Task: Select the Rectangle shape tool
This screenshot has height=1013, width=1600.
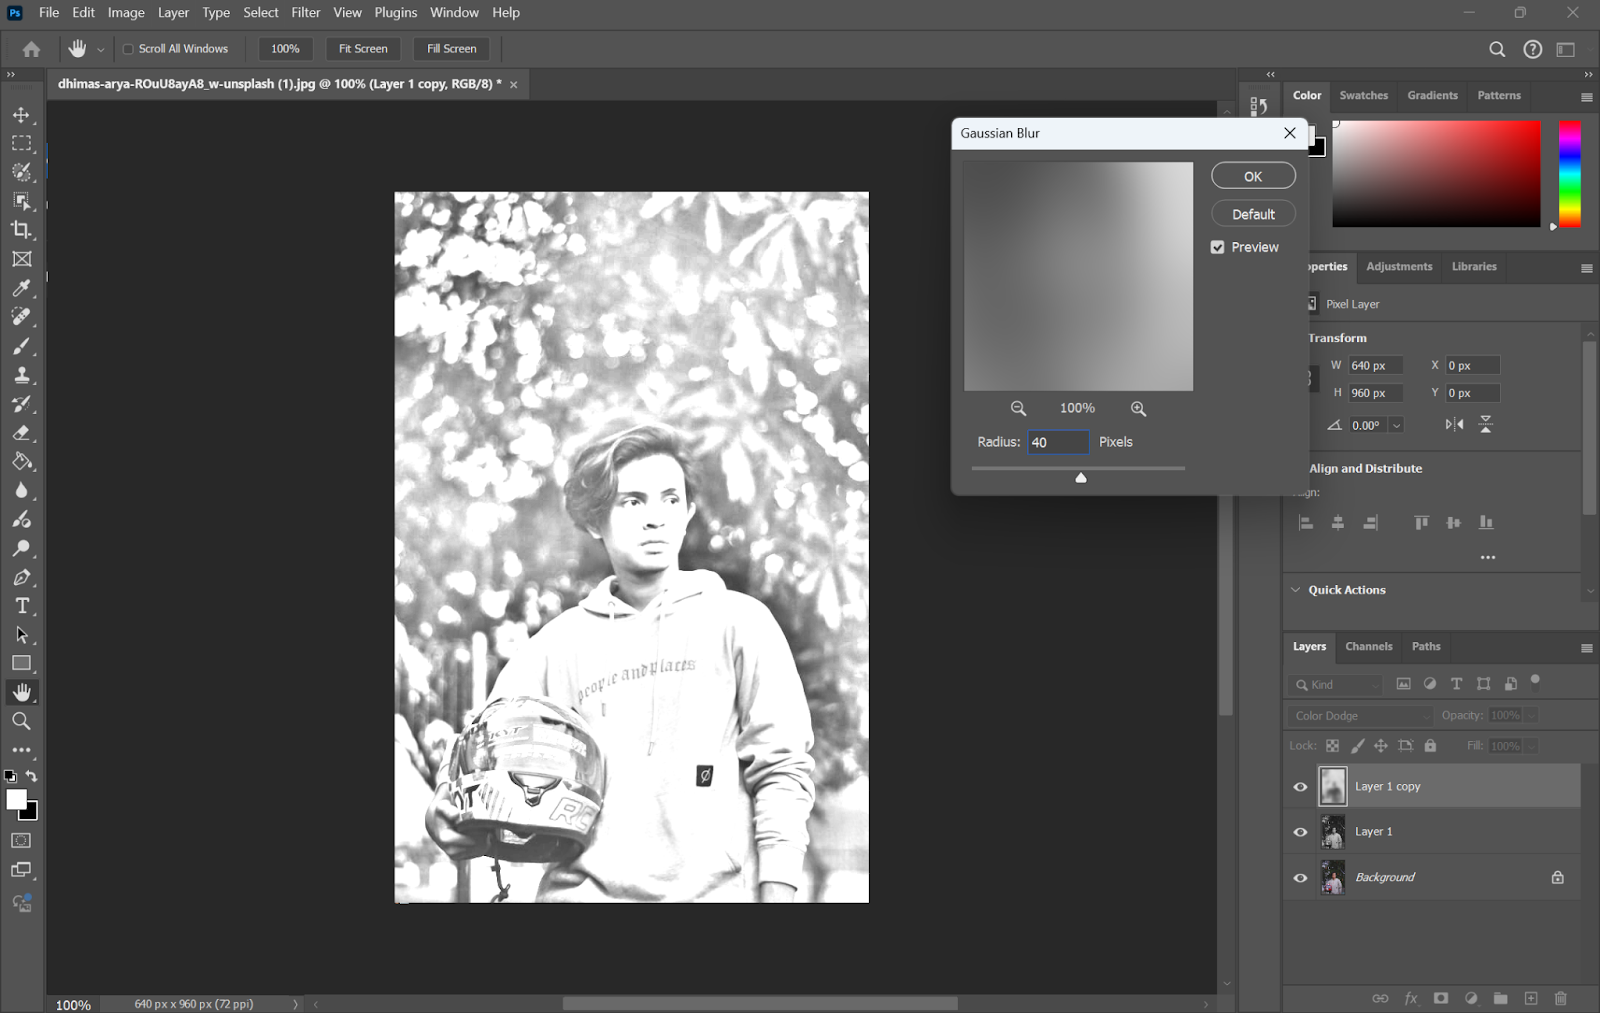Action: point(21,663)
